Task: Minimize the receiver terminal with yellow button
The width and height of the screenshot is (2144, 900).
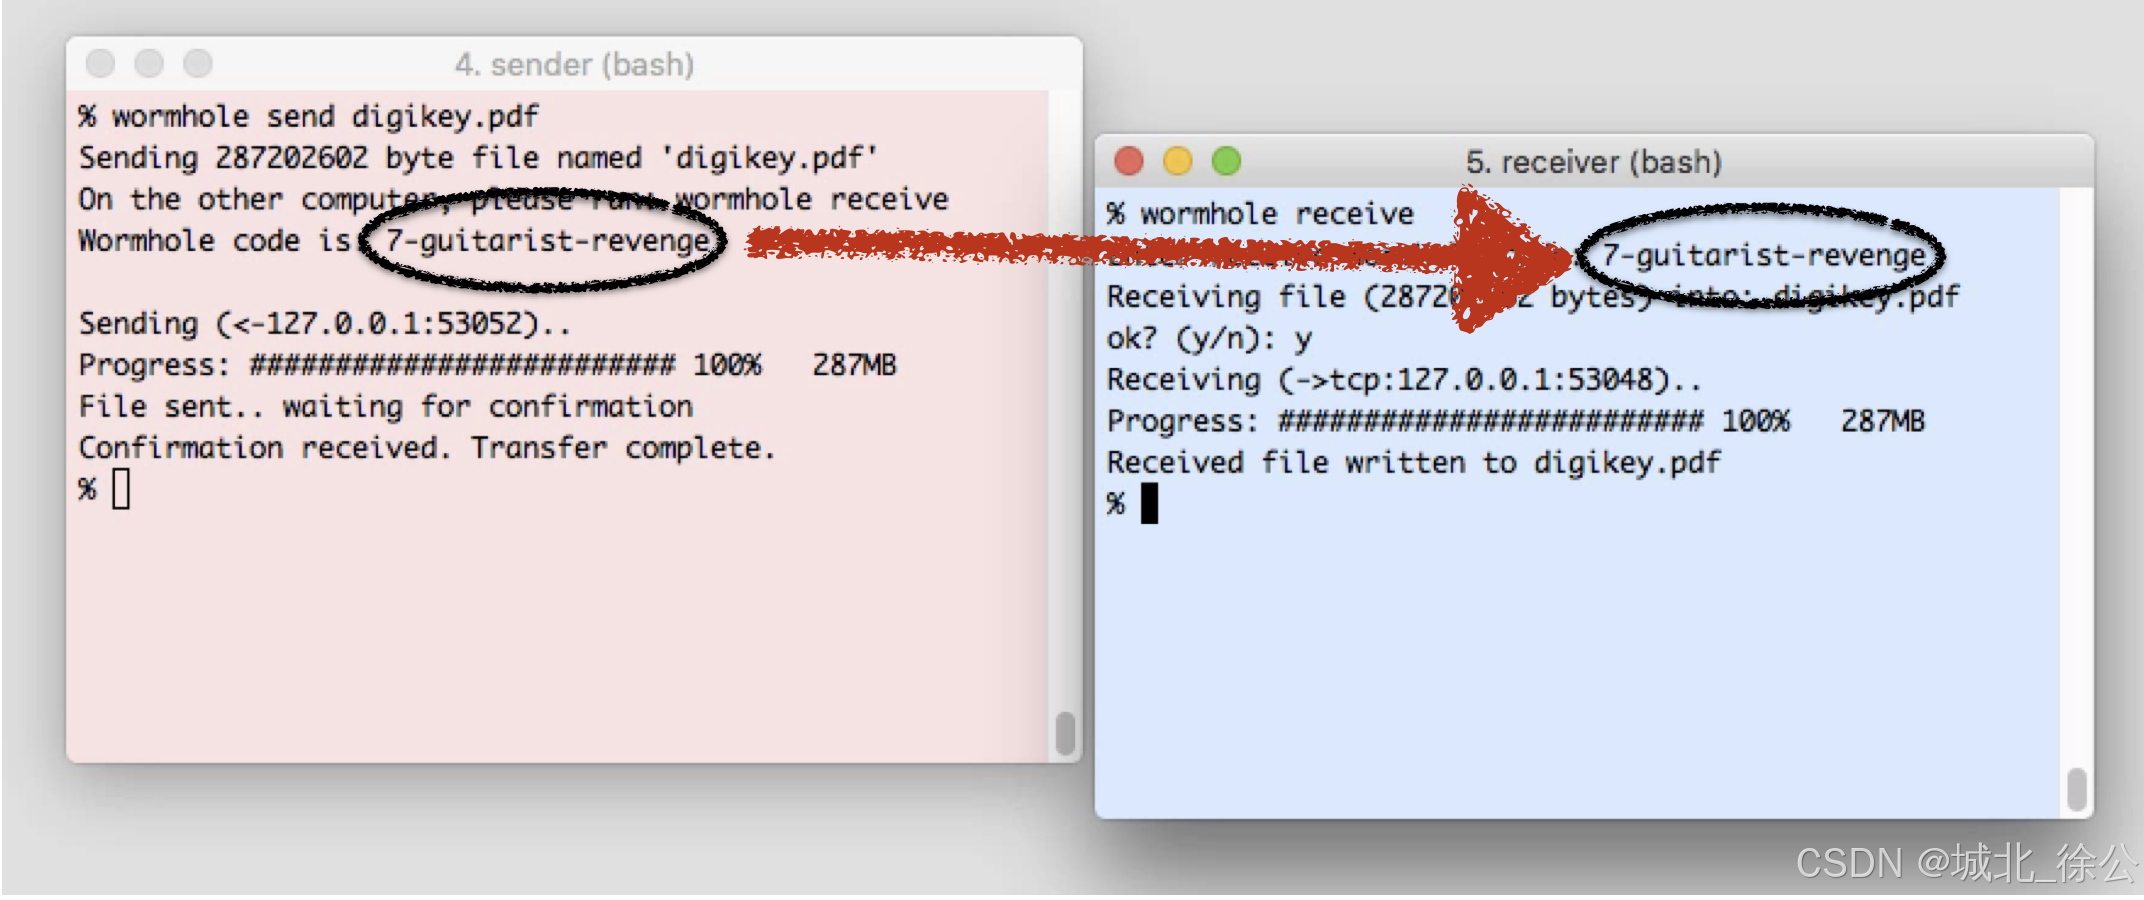Action: coord(1178,161)
